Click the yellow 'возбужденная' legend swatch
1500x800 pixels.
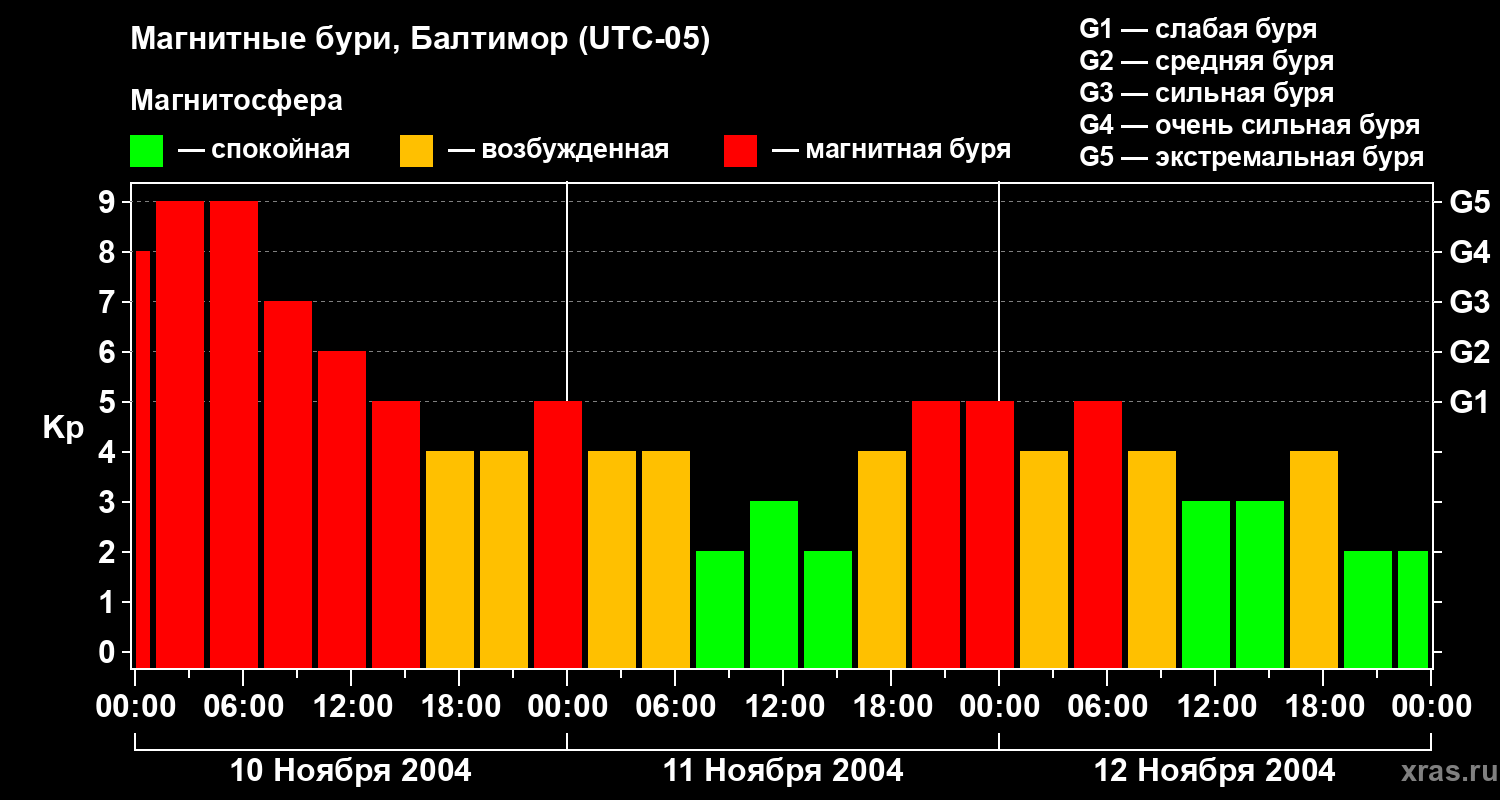[416, 151]
